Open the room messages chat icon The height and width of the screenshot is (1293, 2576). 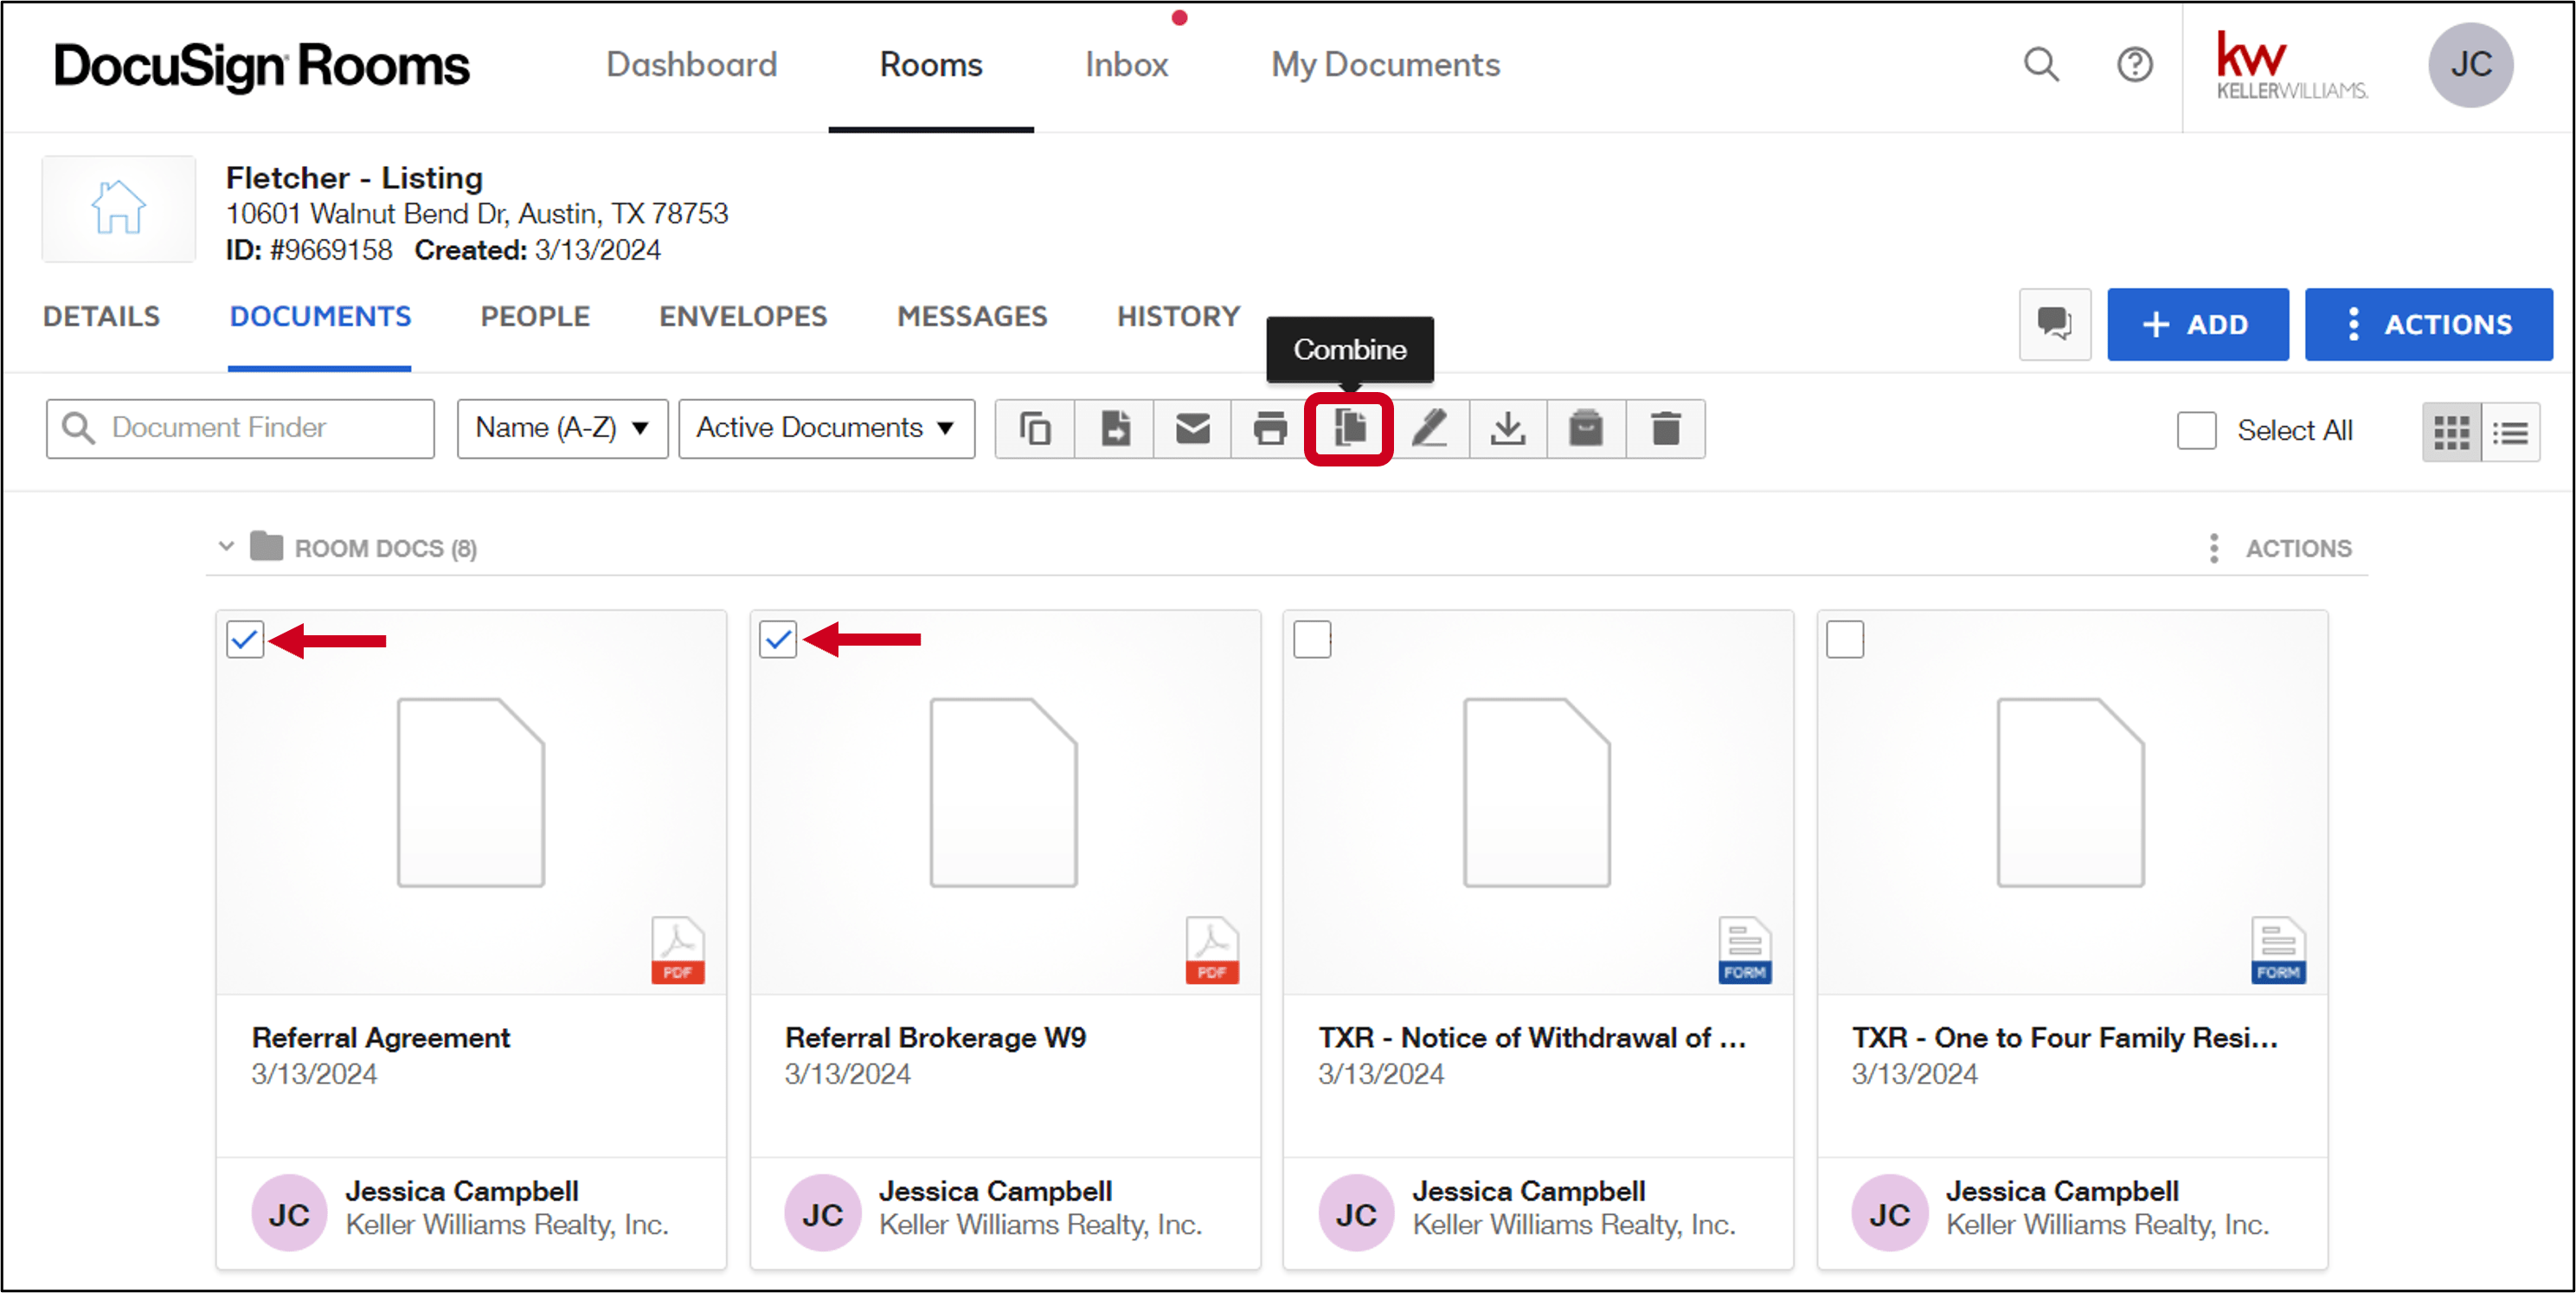2055,324
